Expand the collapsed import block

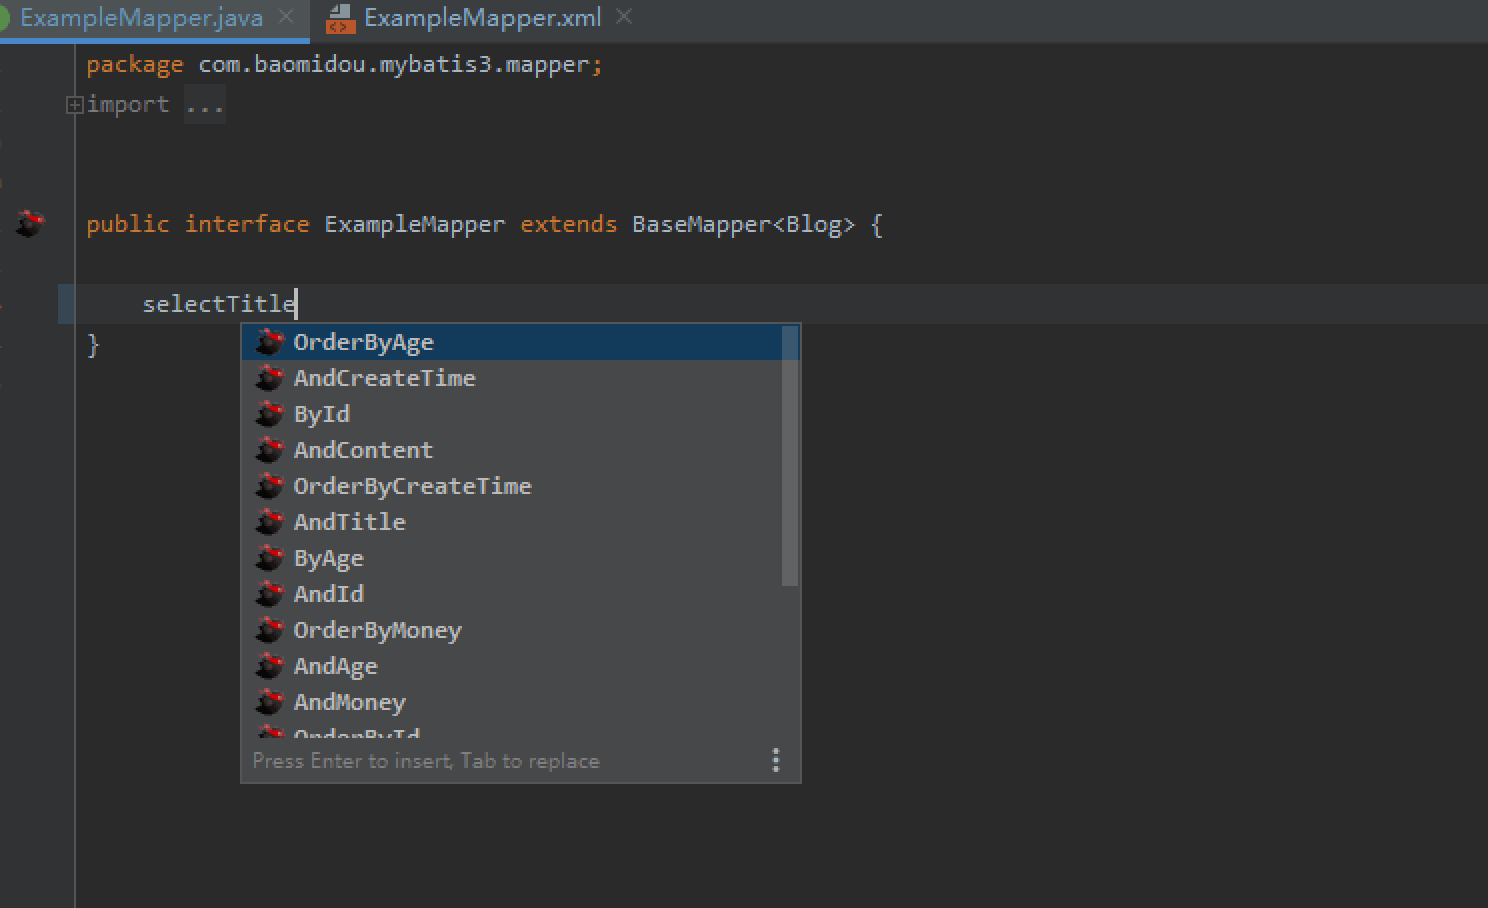[74, 104]
